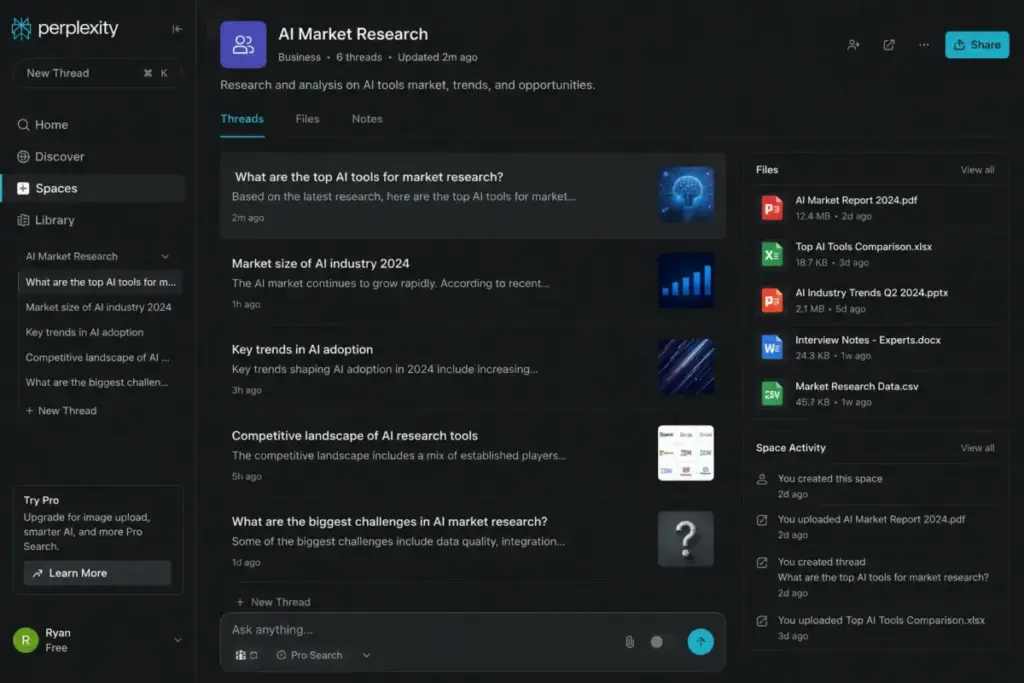Submit query with the teal arrow button
1024x683 pixels.
coord(700,642)
